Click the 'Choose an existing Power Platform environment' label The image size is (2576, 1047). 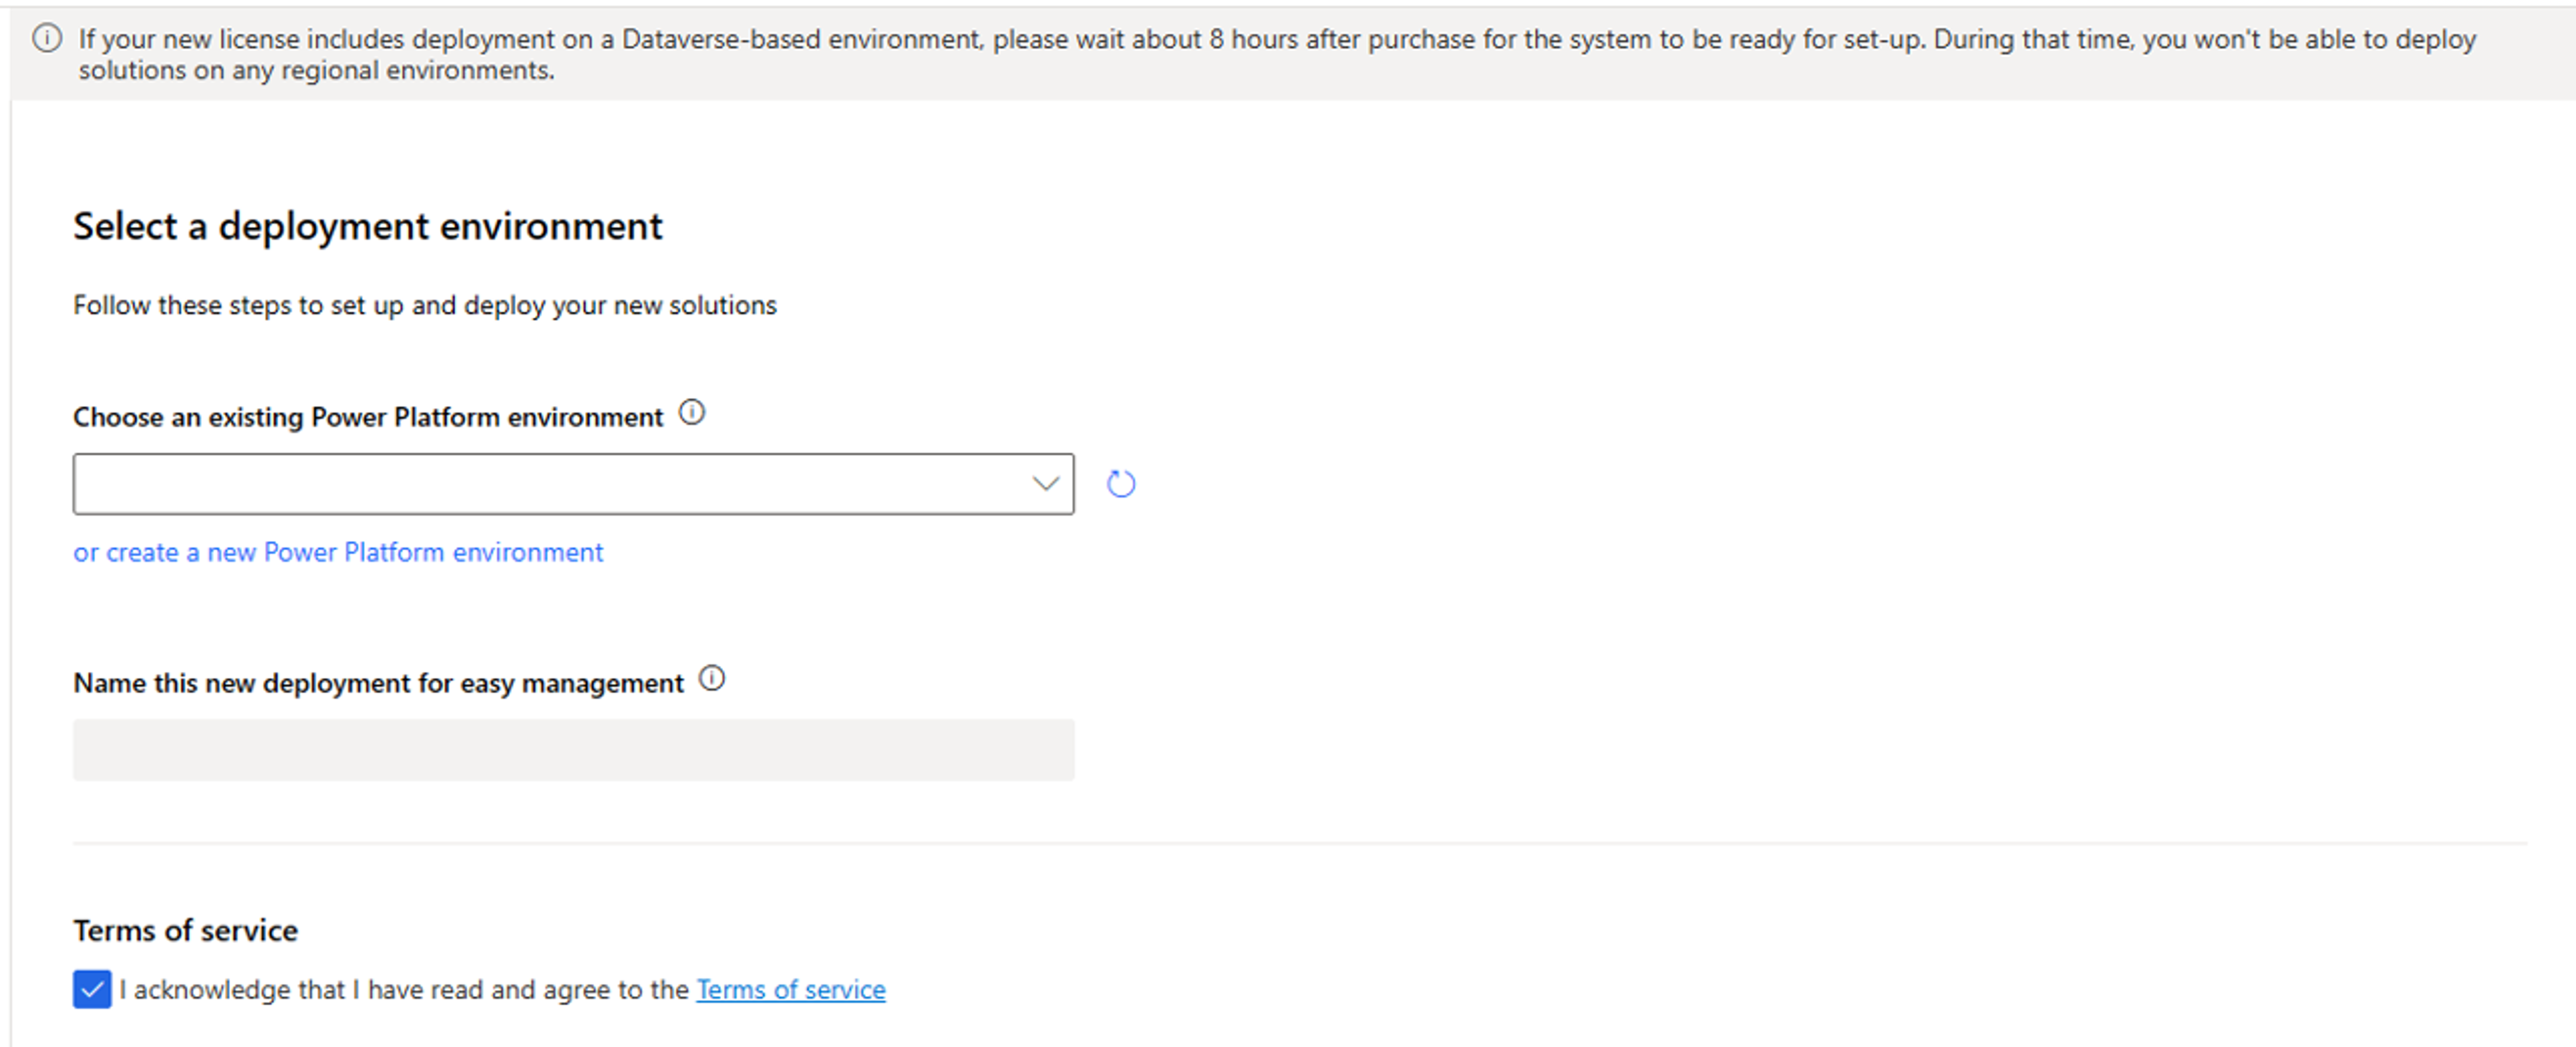point(367,417)
